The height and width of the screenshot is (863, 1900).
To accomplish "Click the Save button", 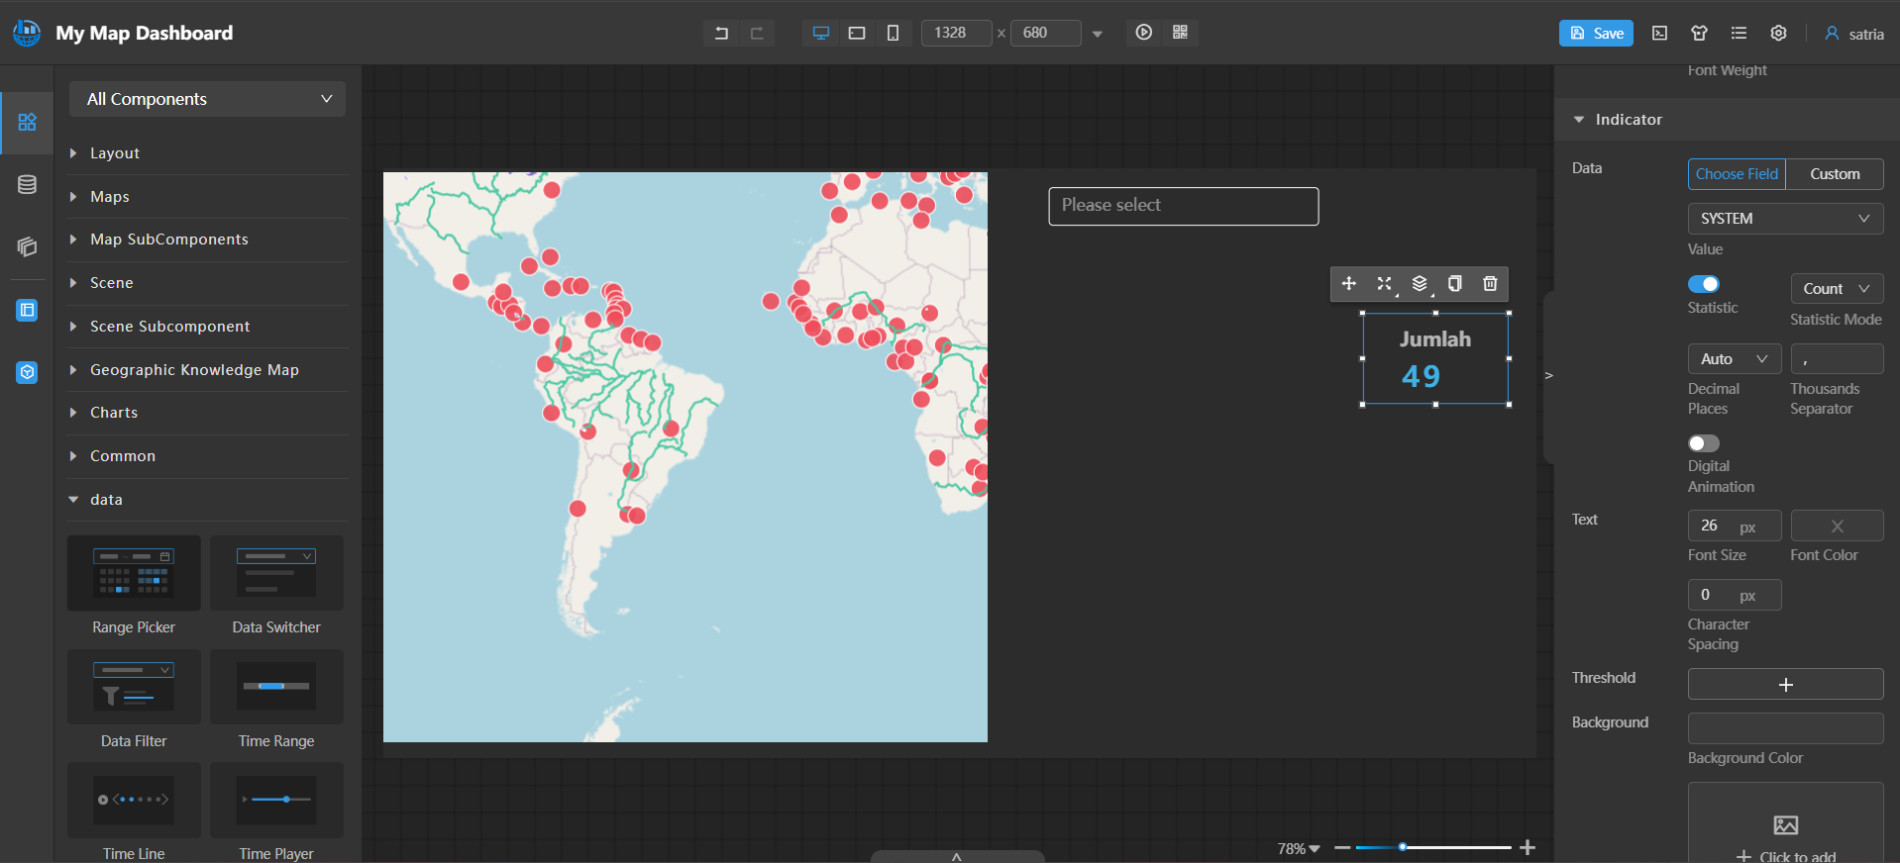I will (1596, 33).
